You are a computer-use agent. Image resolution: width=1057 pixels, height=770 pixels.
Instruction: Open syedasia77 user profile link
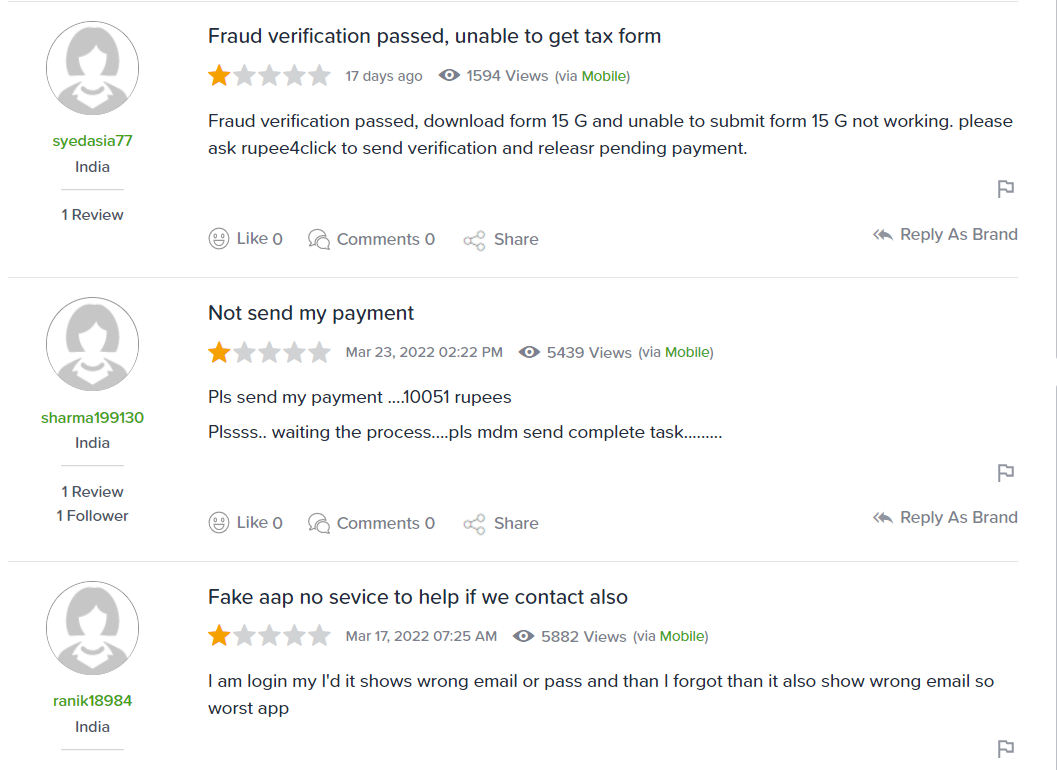click(x=92, y=141)
